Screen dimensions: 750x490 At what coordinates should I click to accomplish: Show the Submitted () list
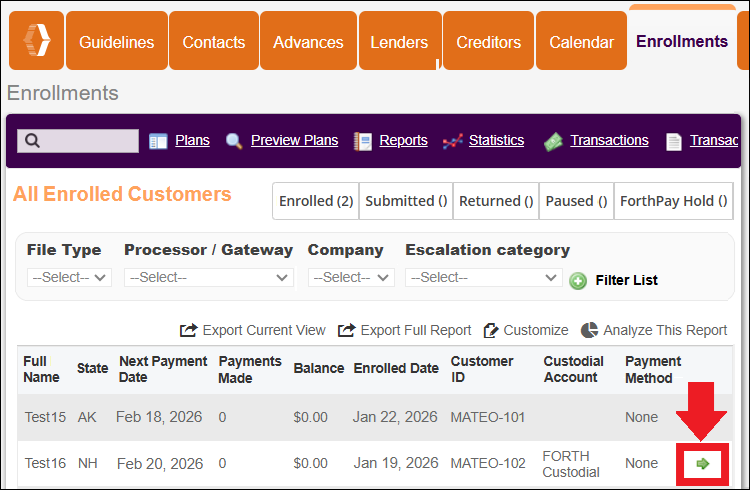[x=406, y=201]
